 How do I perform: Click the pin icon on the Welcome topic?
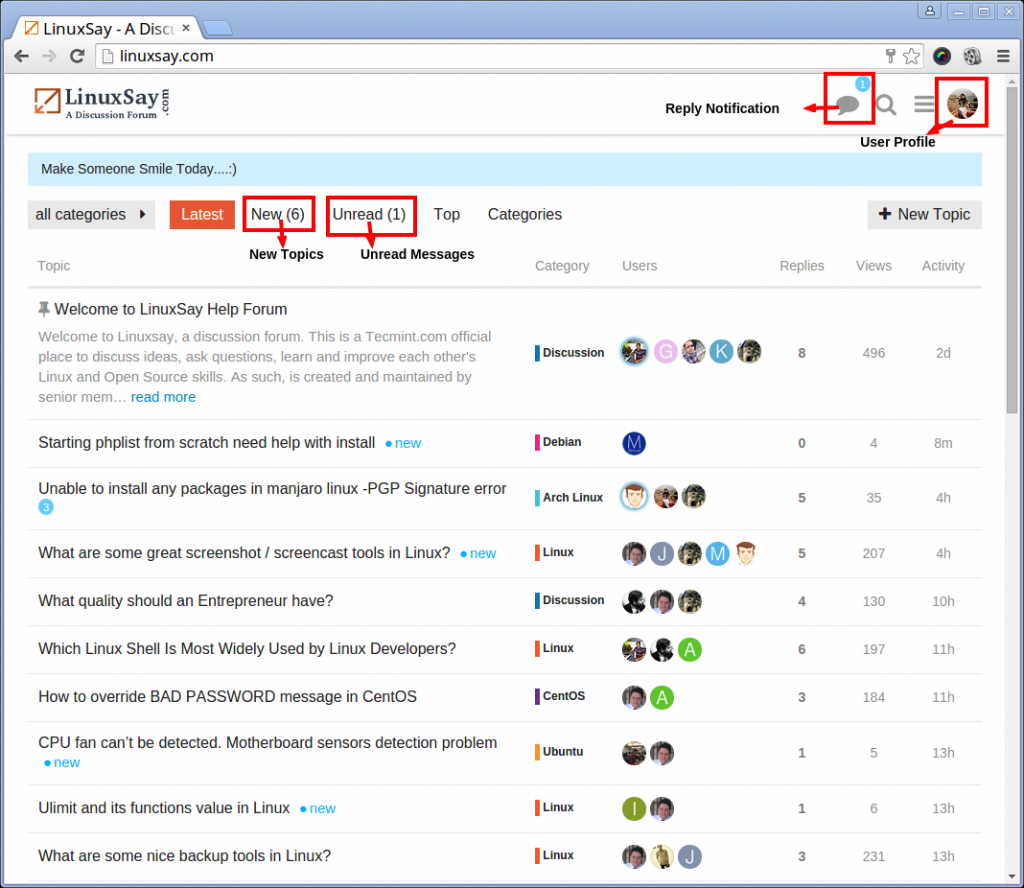click(x=44, y=309)
